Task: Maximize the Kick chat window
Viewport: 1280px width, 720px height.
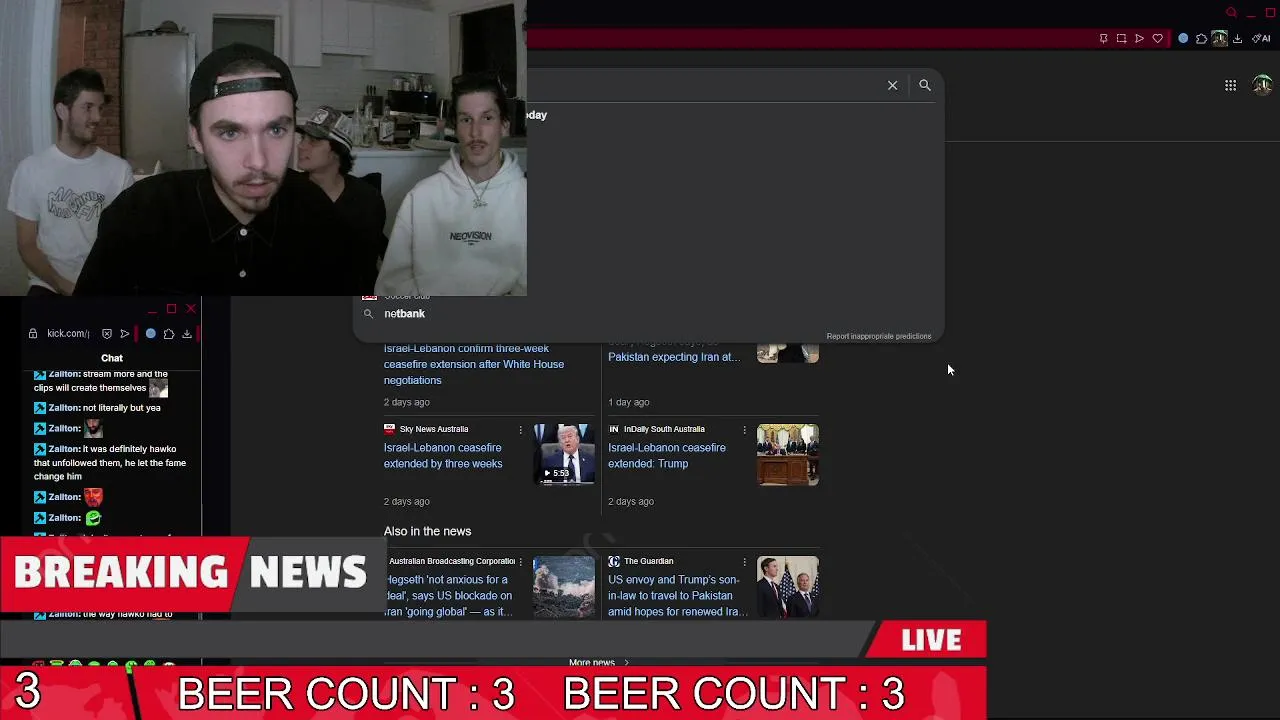Action: [172, 309]
